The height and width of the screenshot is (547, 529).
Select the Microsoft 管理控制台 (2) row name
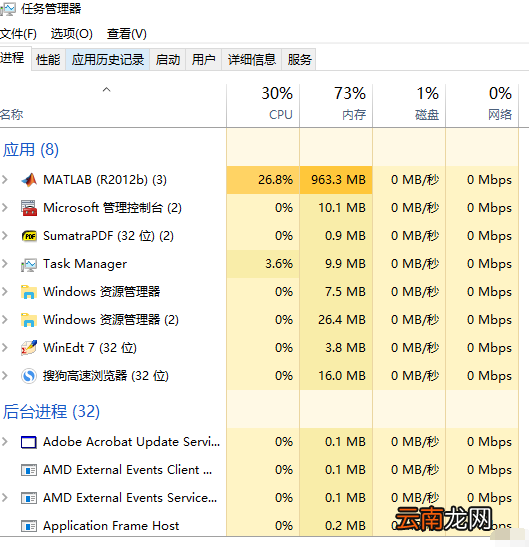click(112, 208)
